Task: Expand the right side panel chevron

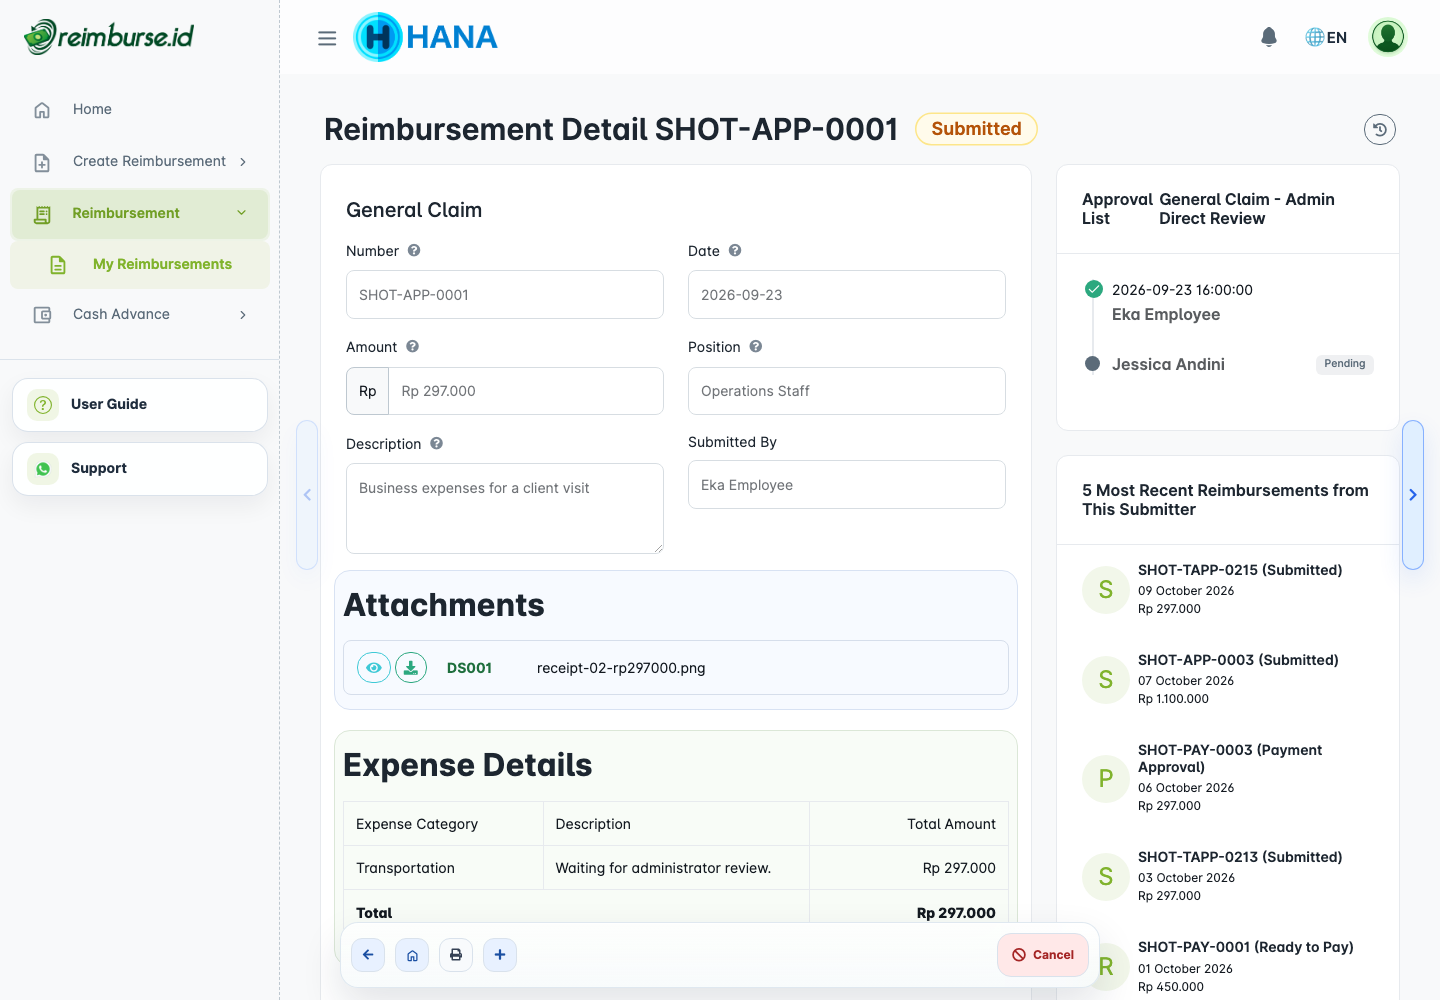Action: coord(1413,495)
